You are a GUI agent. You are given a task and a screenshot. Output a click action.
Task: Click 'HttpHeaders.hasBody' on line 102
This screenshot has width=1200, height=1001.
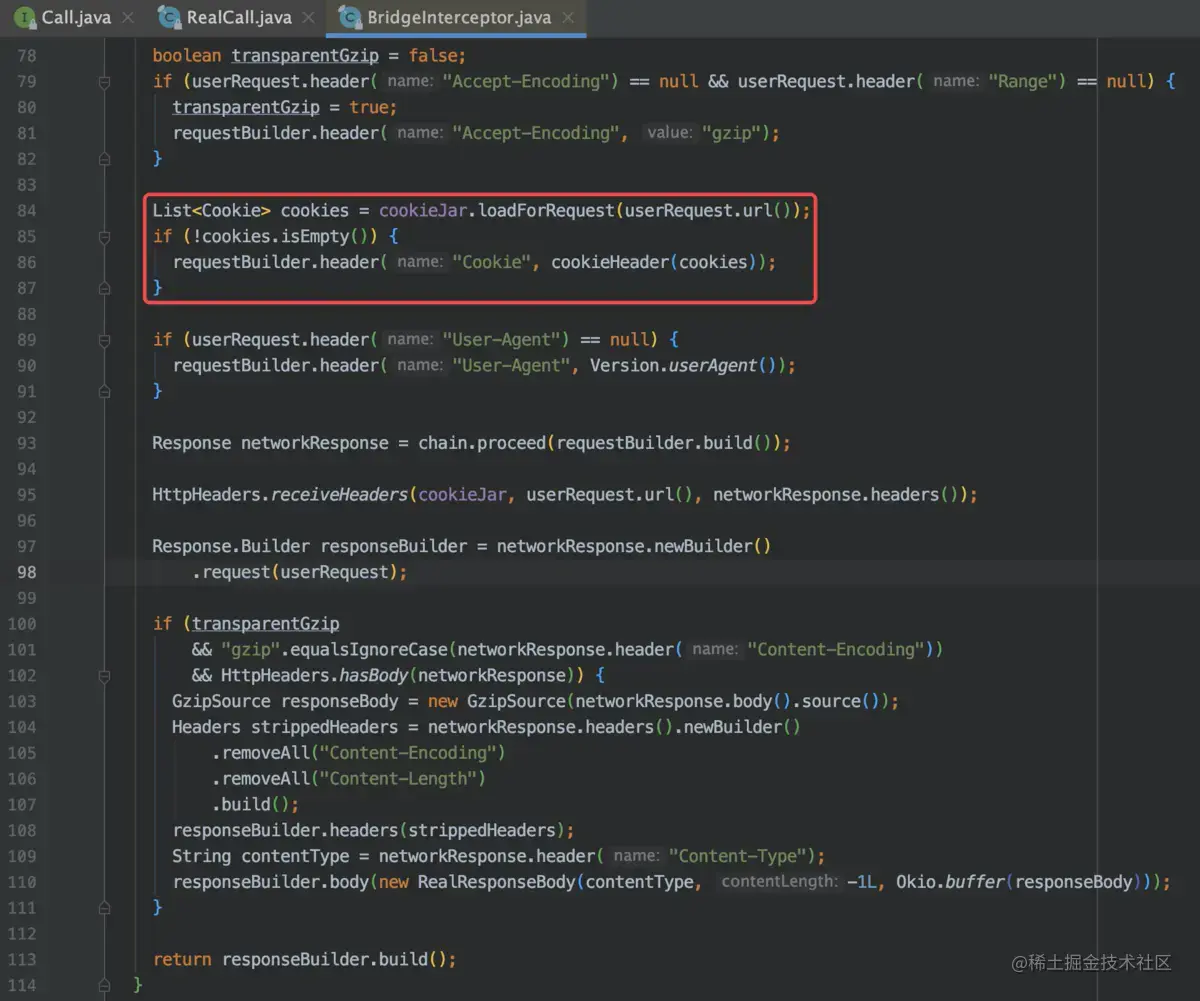[315, 676]
